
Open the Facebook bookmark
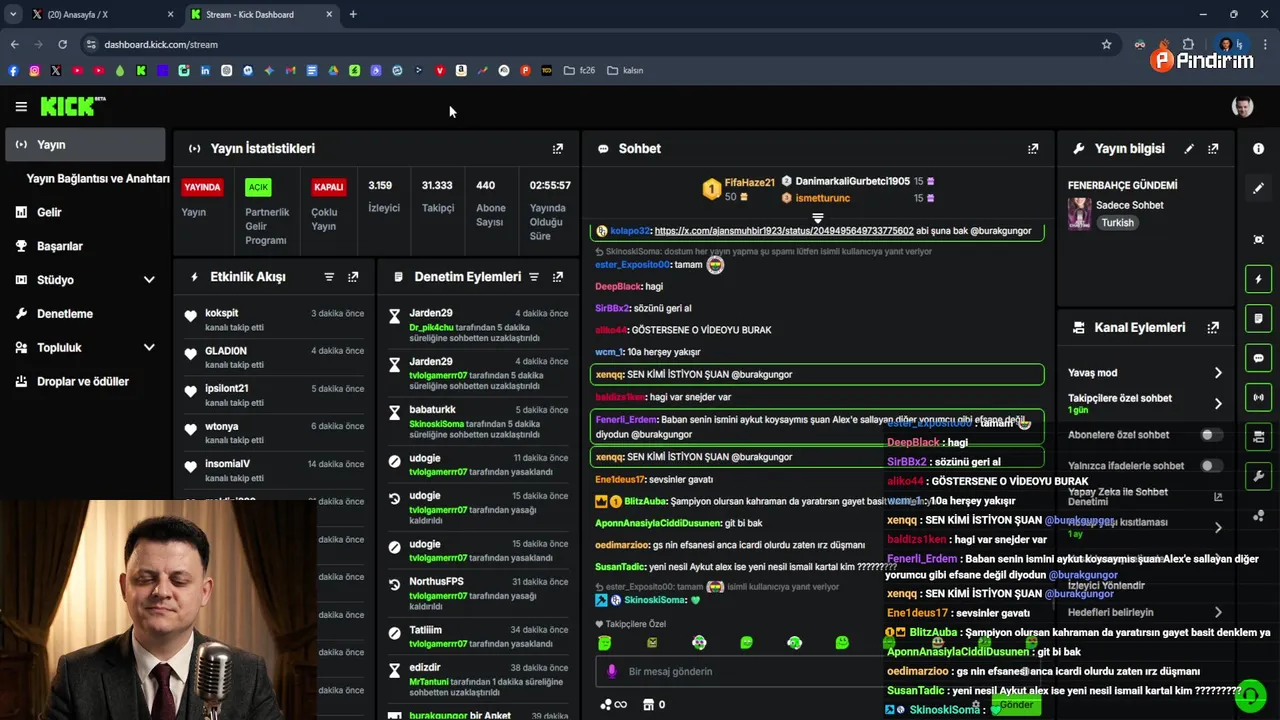pyautogui.click(x=13, y=71)
